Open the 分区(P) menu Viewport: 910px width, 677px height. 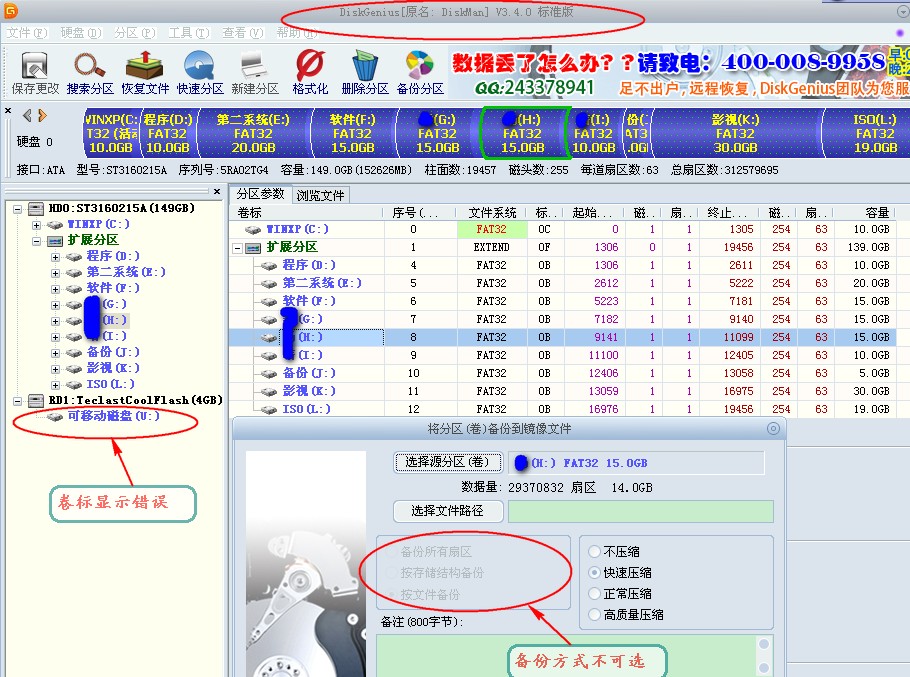pyautogui.click(x=135, y=33)
